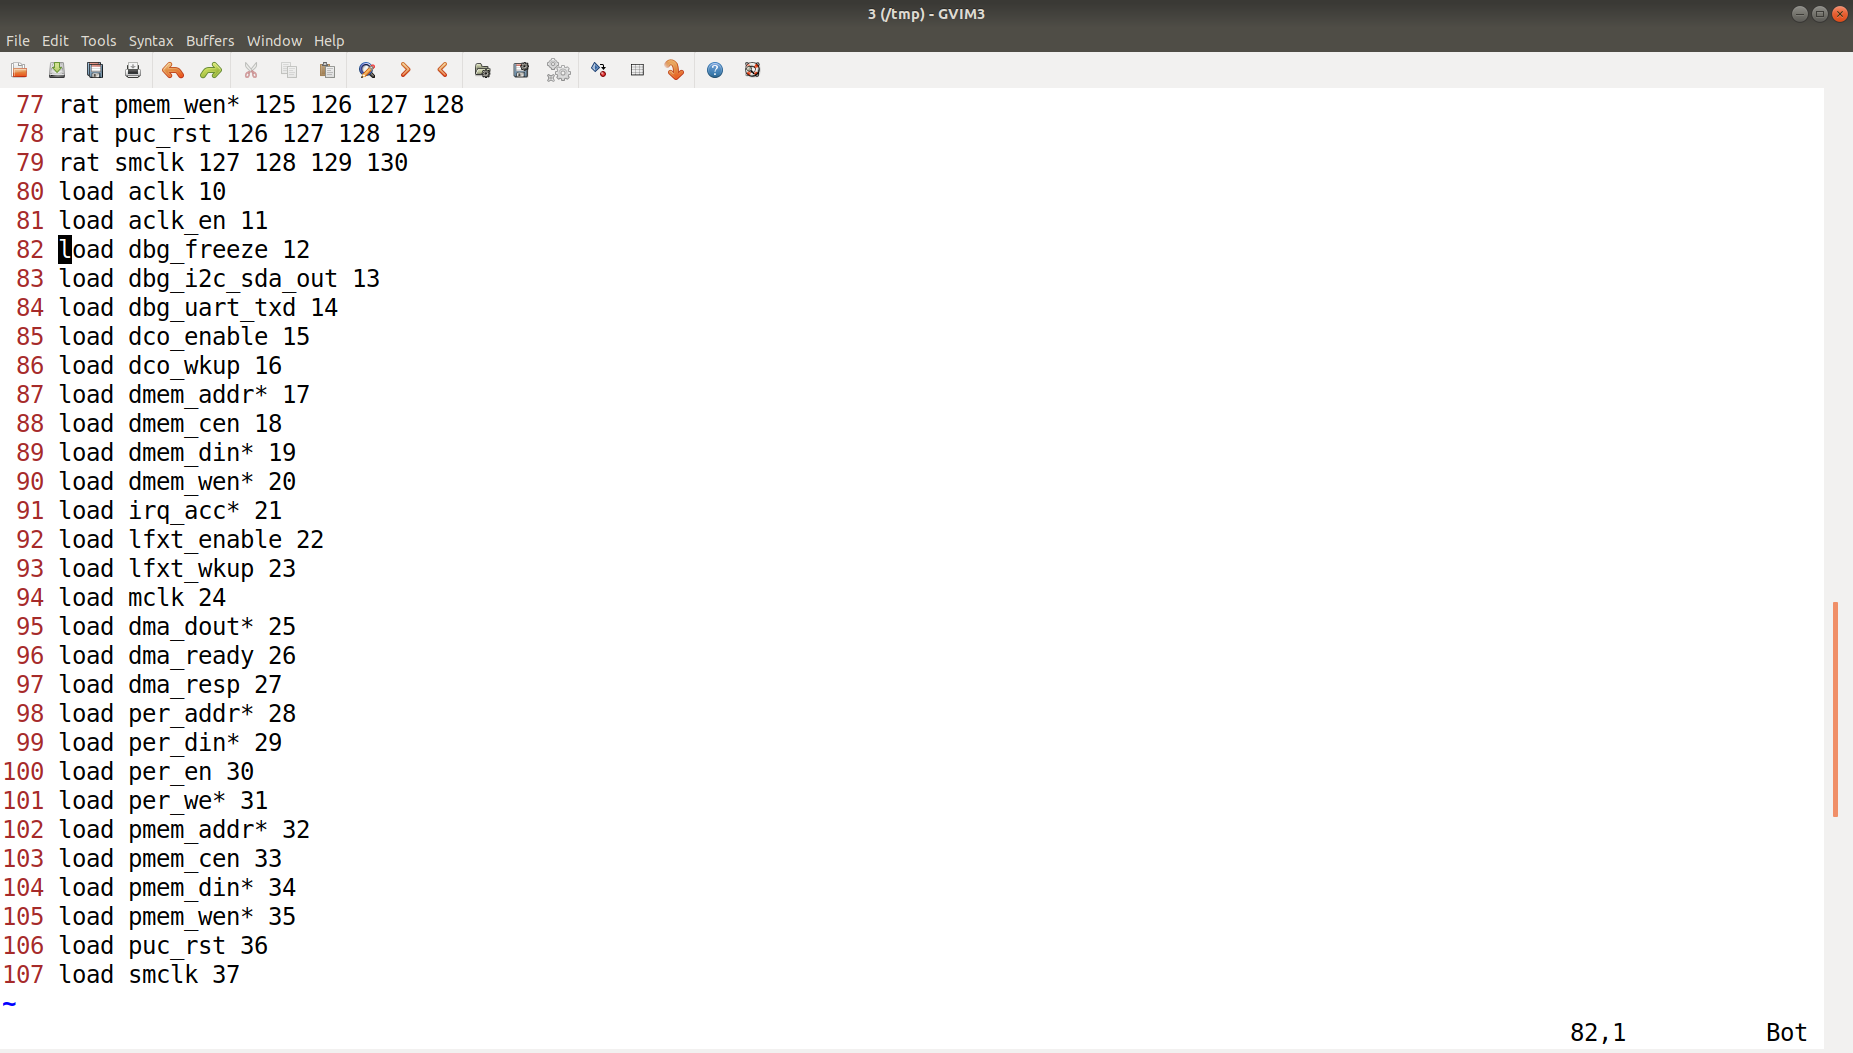Print the current buffer

(132, 70)
